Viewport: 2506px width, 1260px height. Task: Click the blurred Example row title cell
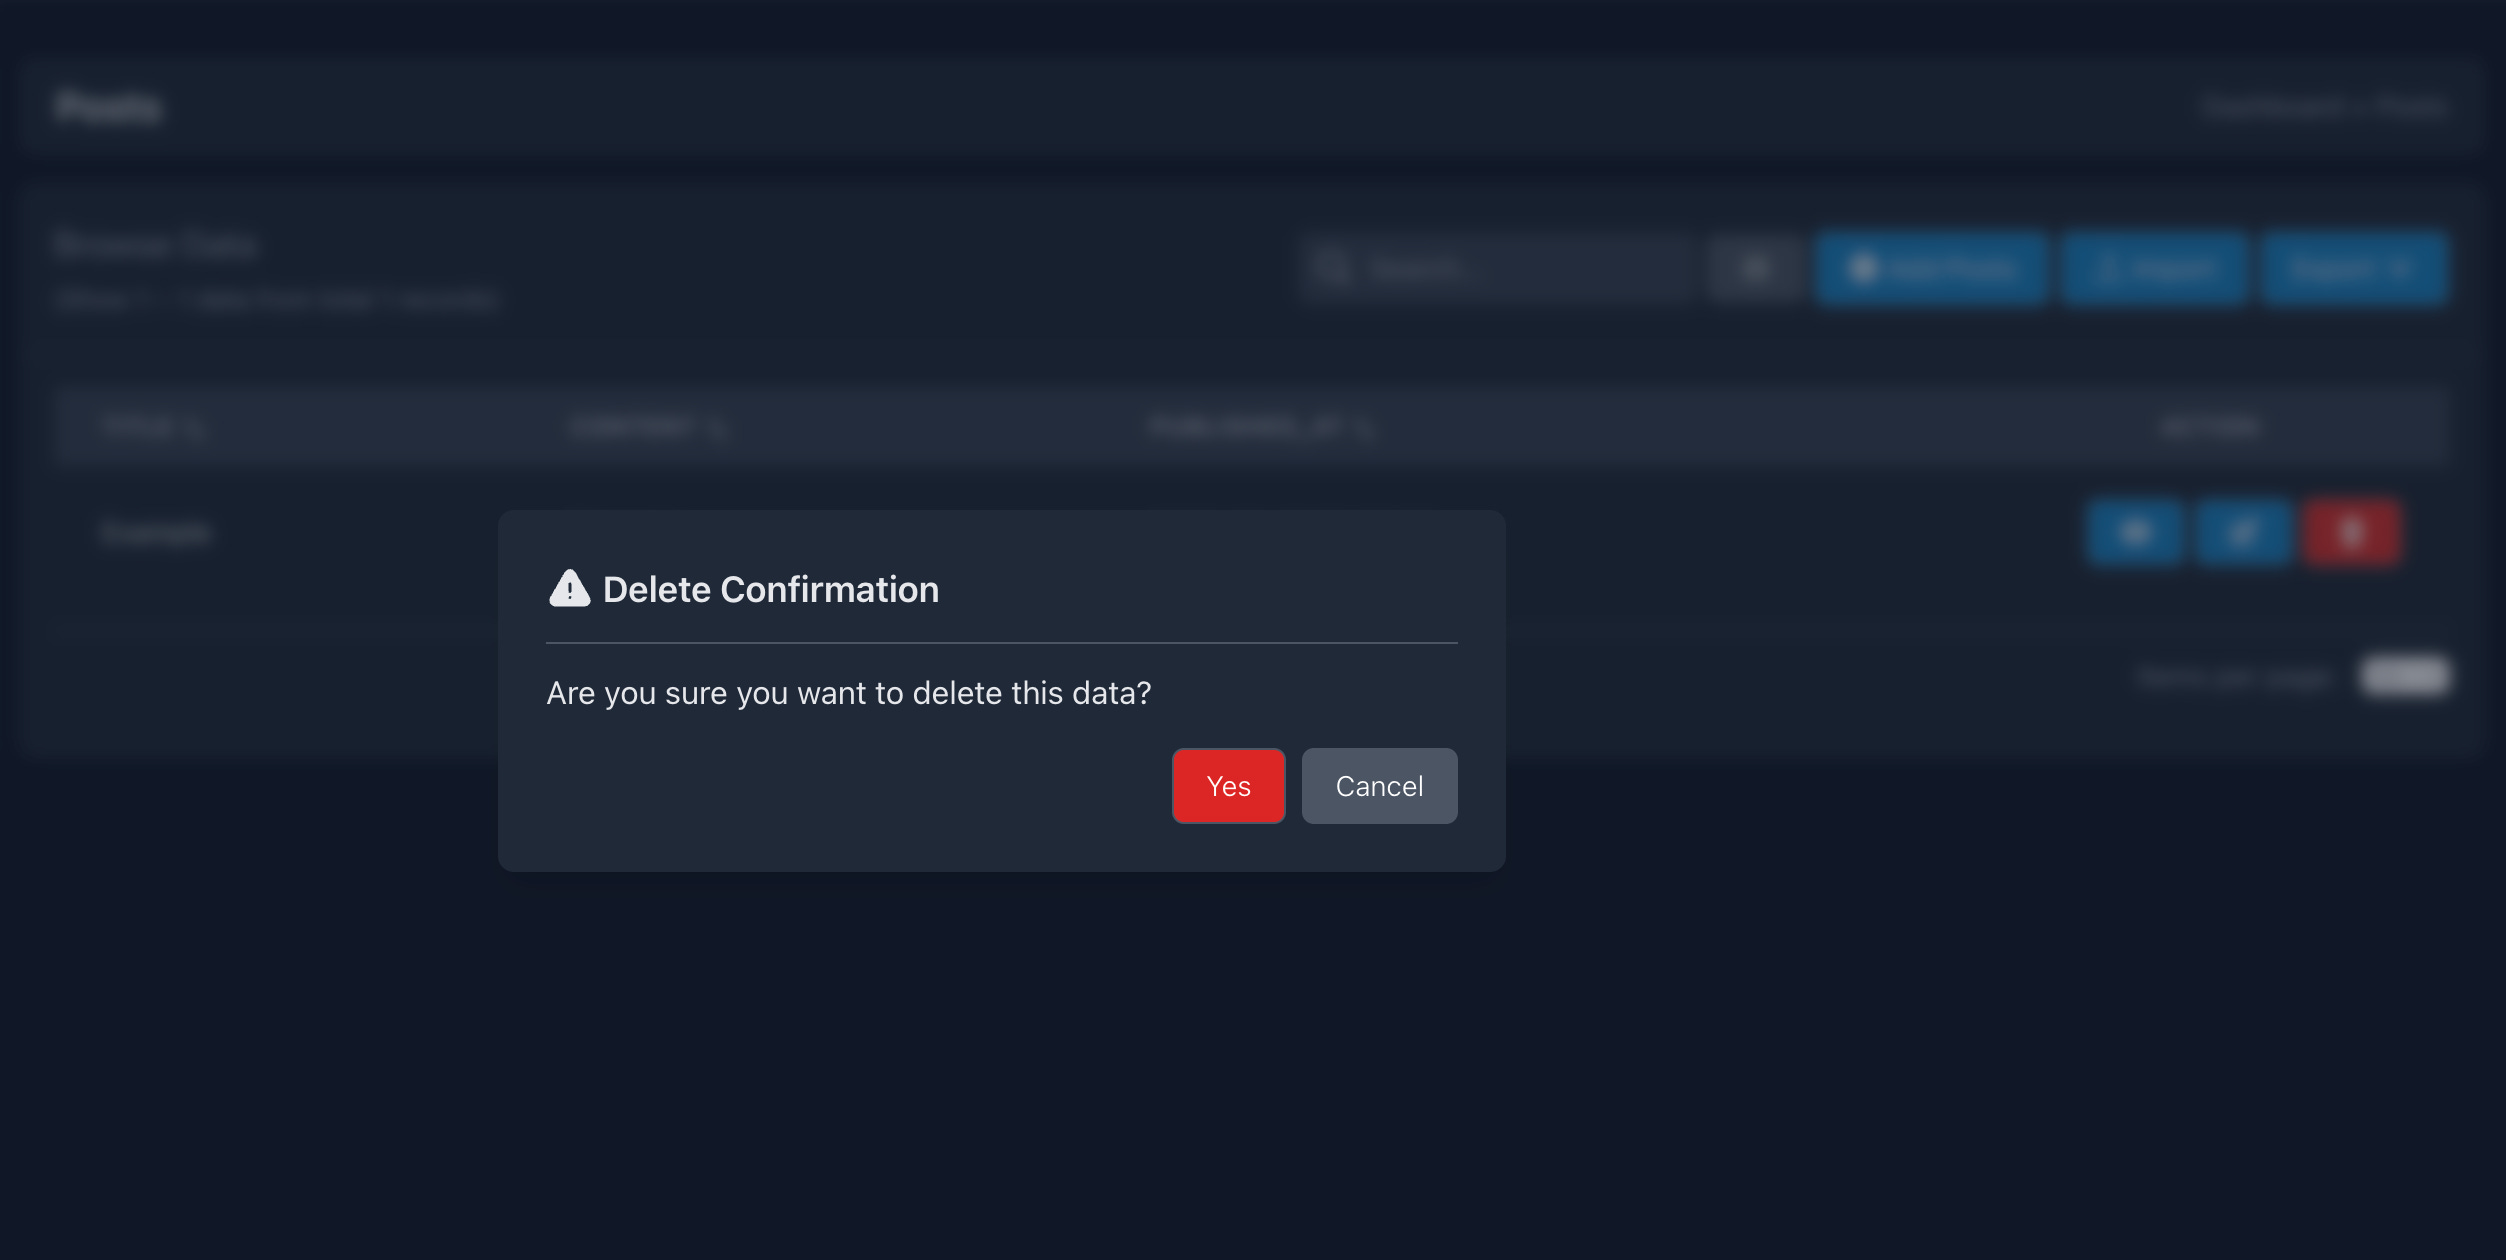(155, 533)
